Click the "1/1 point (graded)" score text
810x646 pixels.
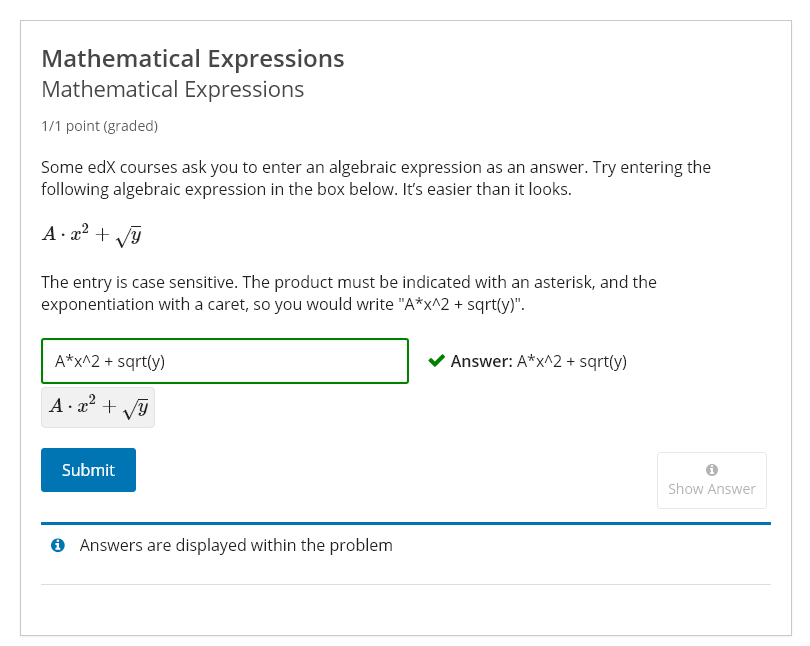(x=99, y=126)
